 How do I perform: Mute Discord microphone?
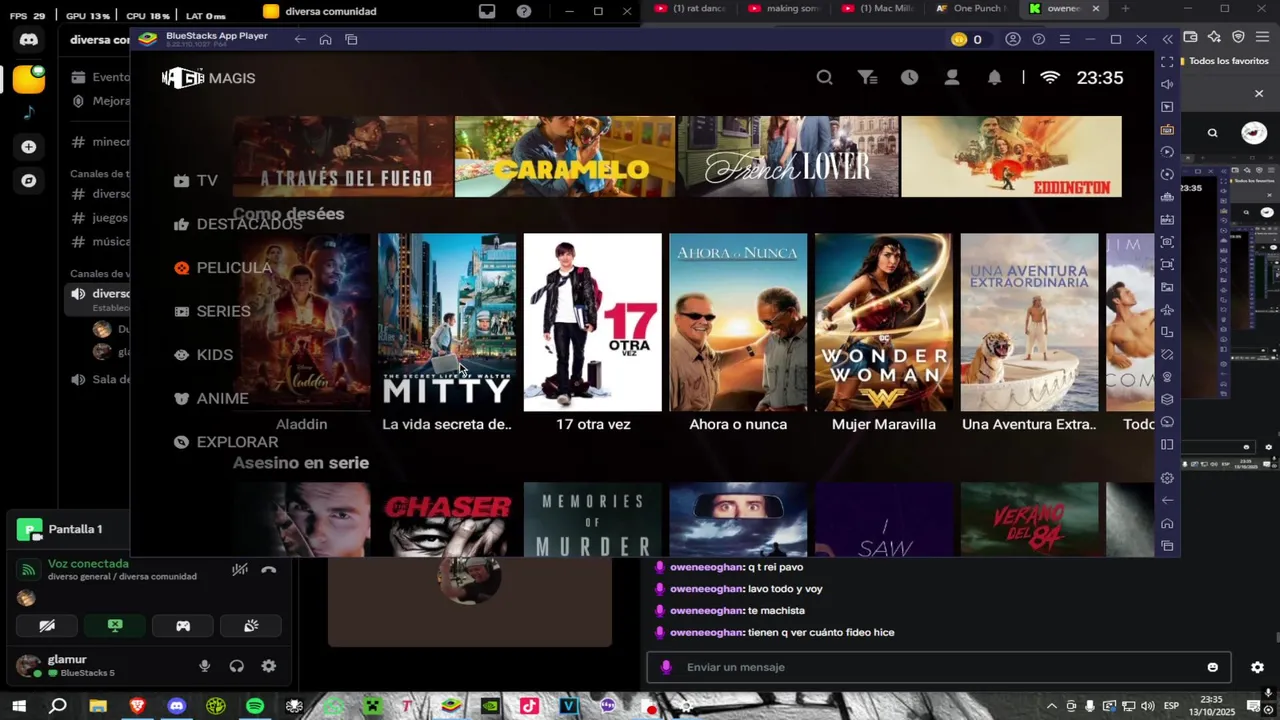pyautogui.click(x=204, y=666)
